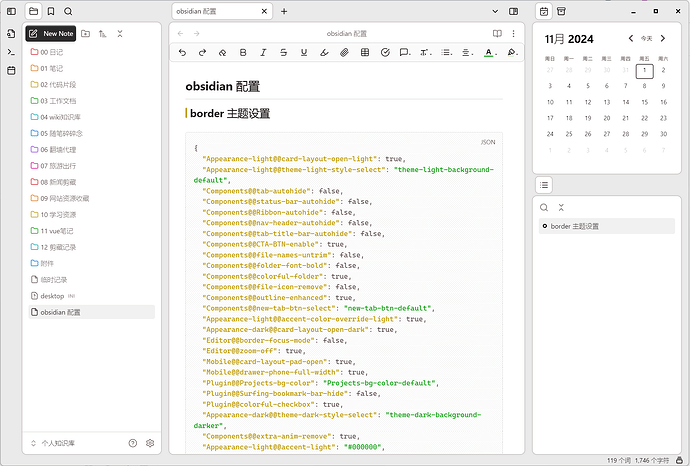Image resolution: width=690 pixels, height=466 pixels.
Task: Open the help icon
Action: (133, 443)
